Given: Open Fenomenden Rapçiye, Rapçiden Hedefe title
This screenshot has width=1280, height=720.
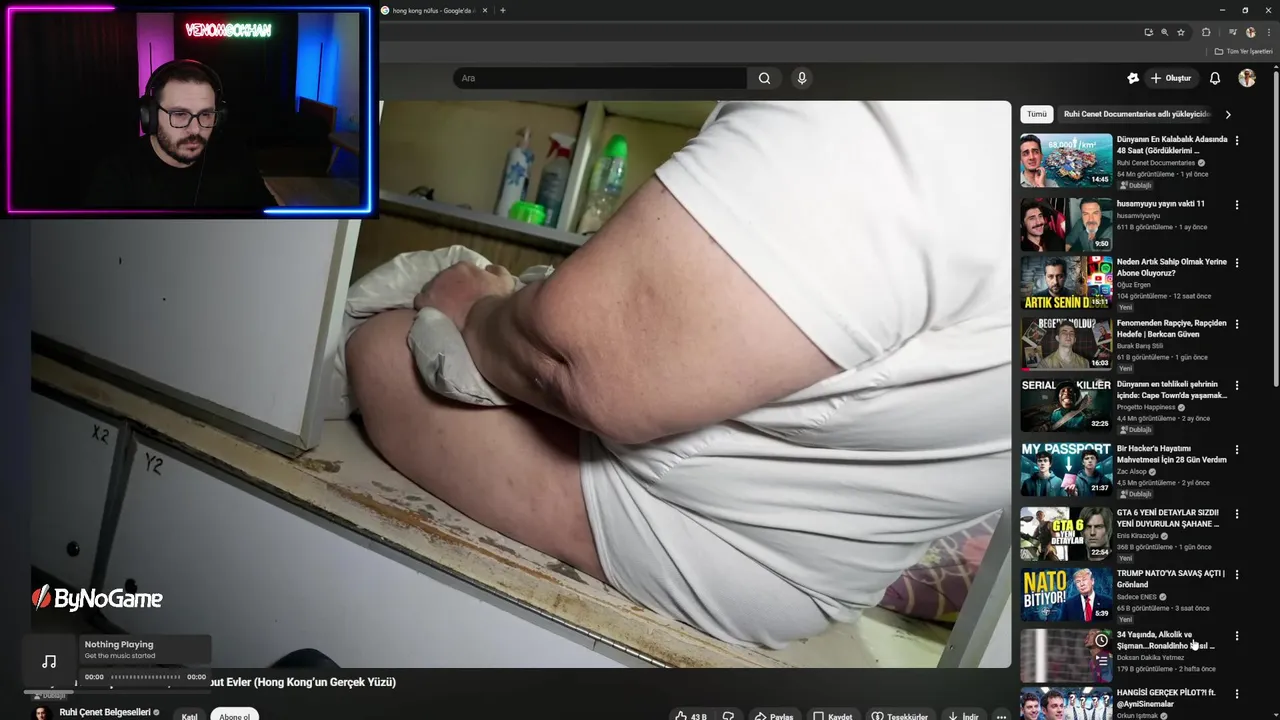Looking at the screenshot, I should click(1171, 328).
